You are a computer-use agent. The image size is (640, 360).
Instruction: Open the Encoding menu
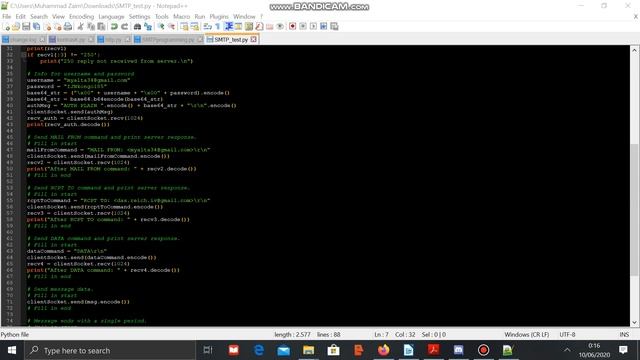[x=81, y=17]
